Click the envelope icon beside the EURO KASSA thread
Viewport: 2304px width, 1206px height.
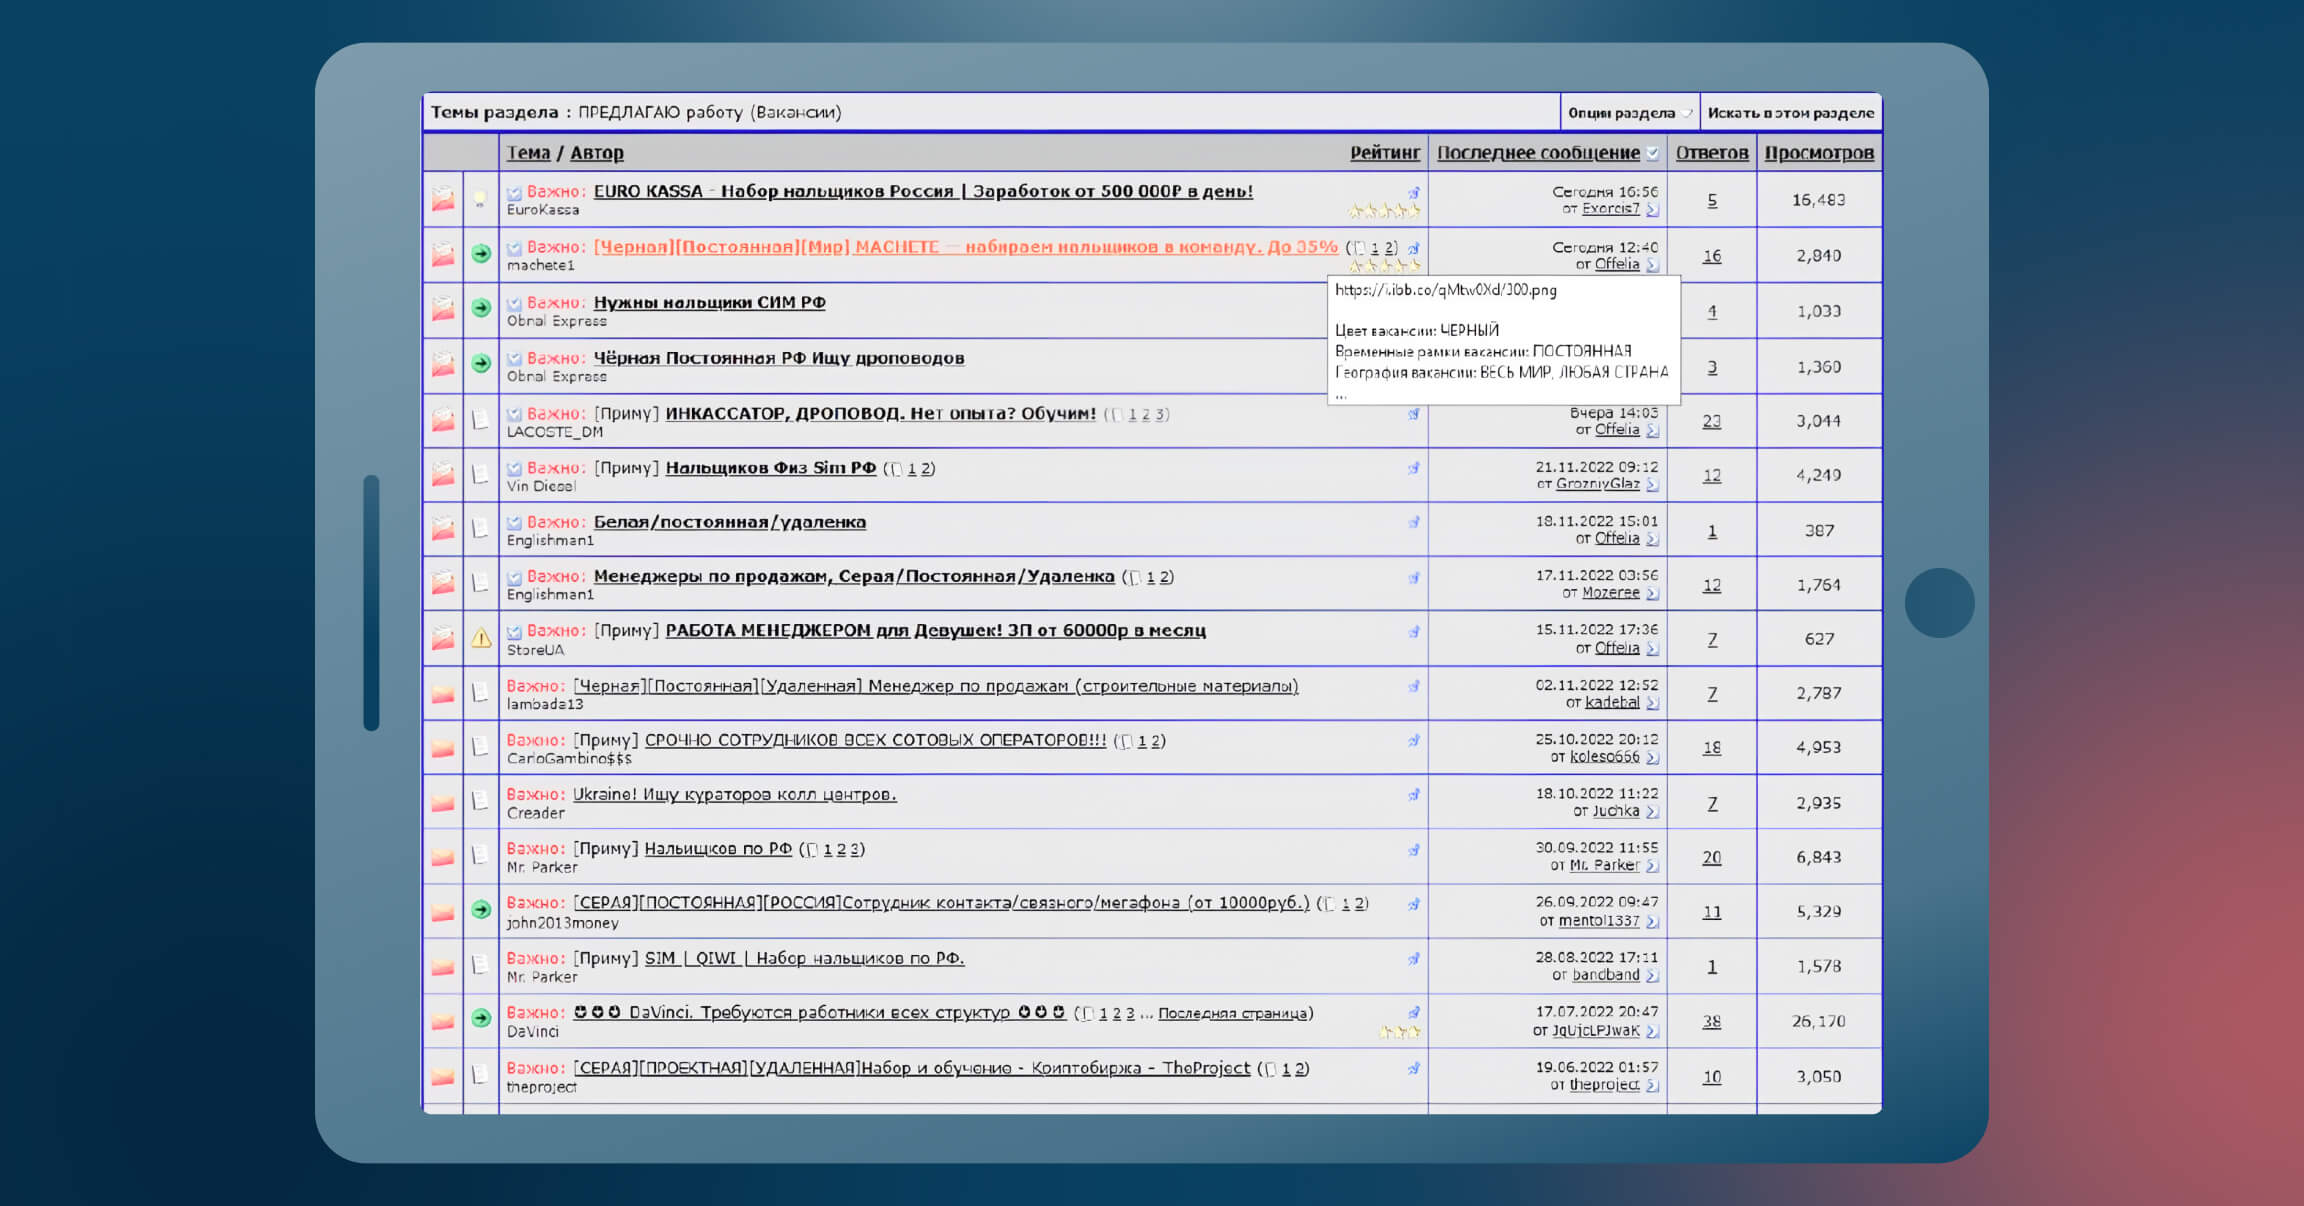point(443,199)
